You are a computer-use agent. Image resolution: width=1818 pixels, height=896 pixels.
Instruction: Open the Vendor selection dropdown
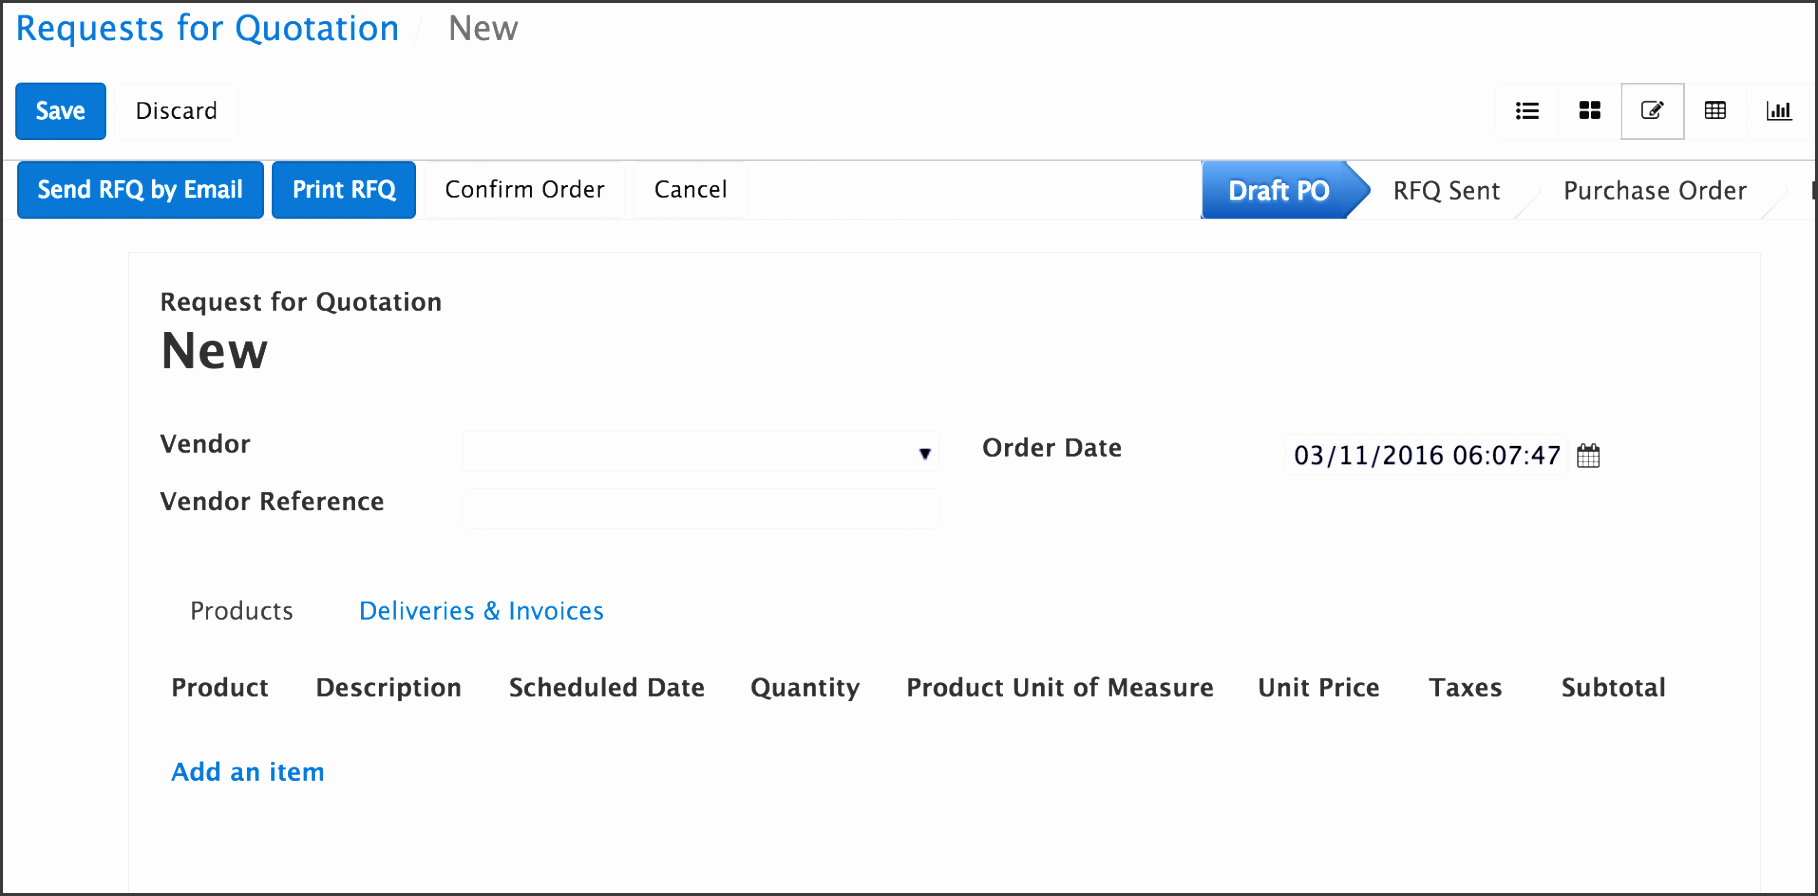(924, 452)
